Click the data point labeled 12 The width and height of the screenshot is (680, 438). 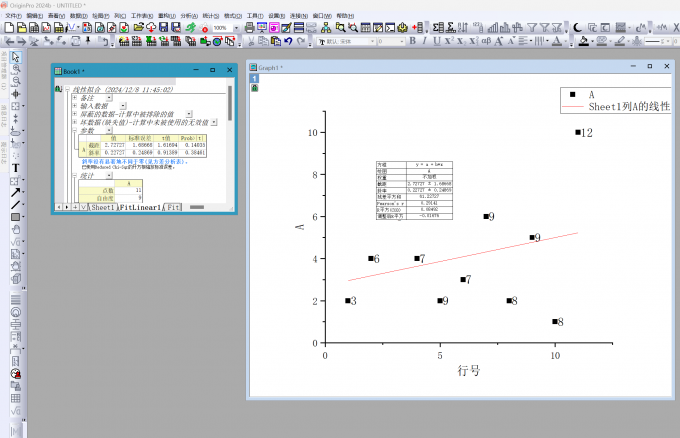[578, 132]
